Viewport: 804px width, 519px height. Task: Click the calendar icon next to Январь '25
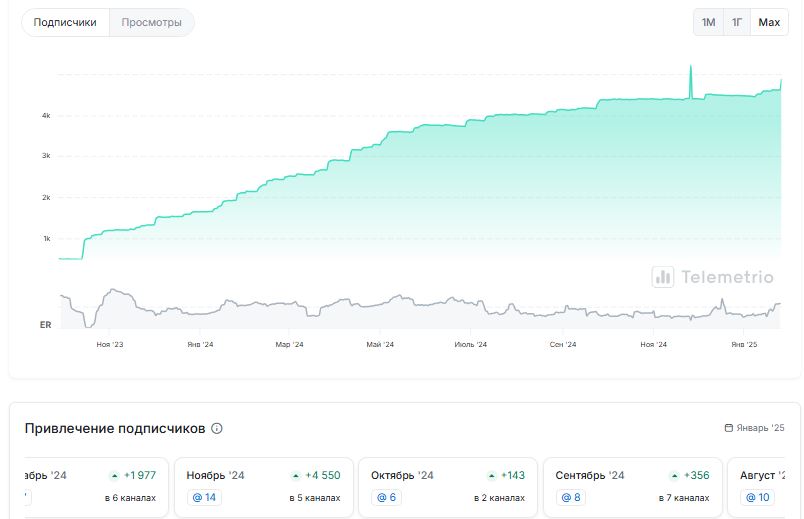[729, 428]
